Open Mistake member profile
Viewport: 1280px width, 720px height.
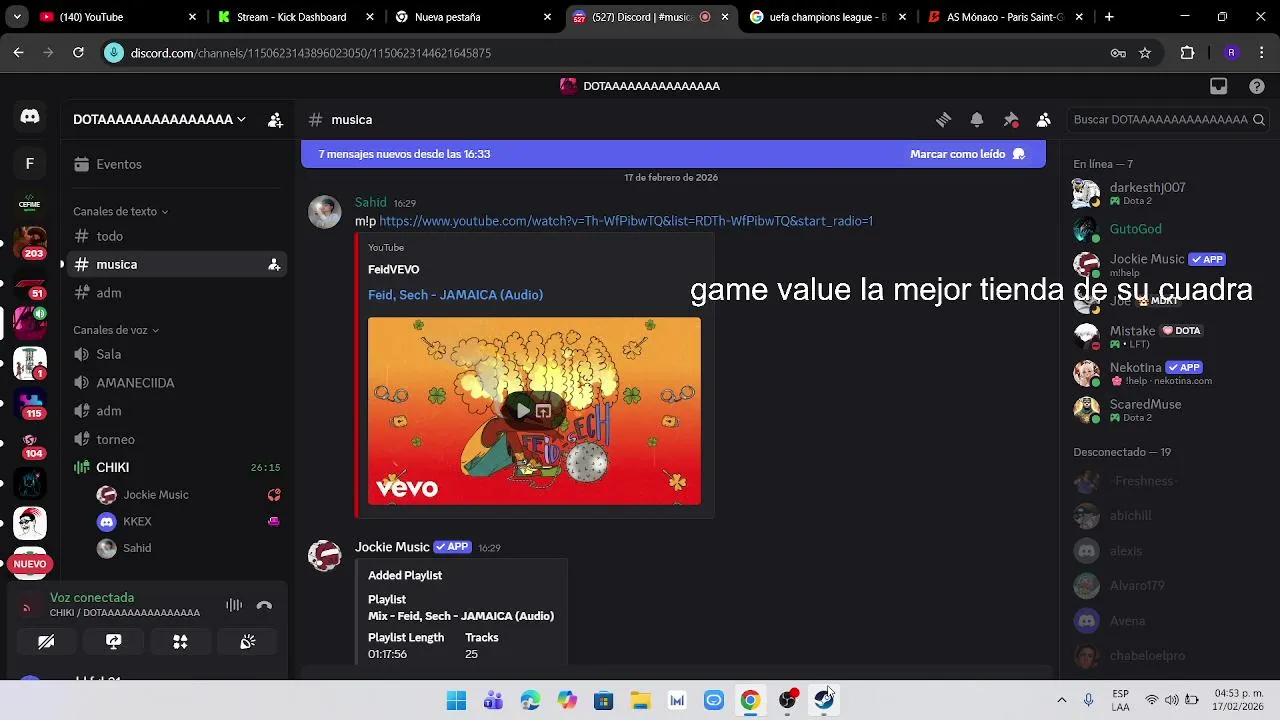click(x=1165, y=337)
